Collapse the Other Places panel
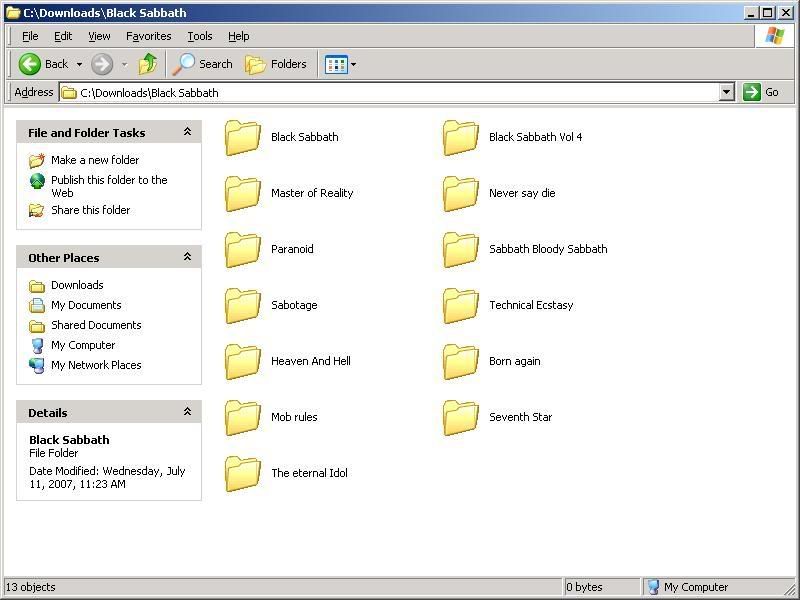800x600 pixels. [x=187, y=257]
